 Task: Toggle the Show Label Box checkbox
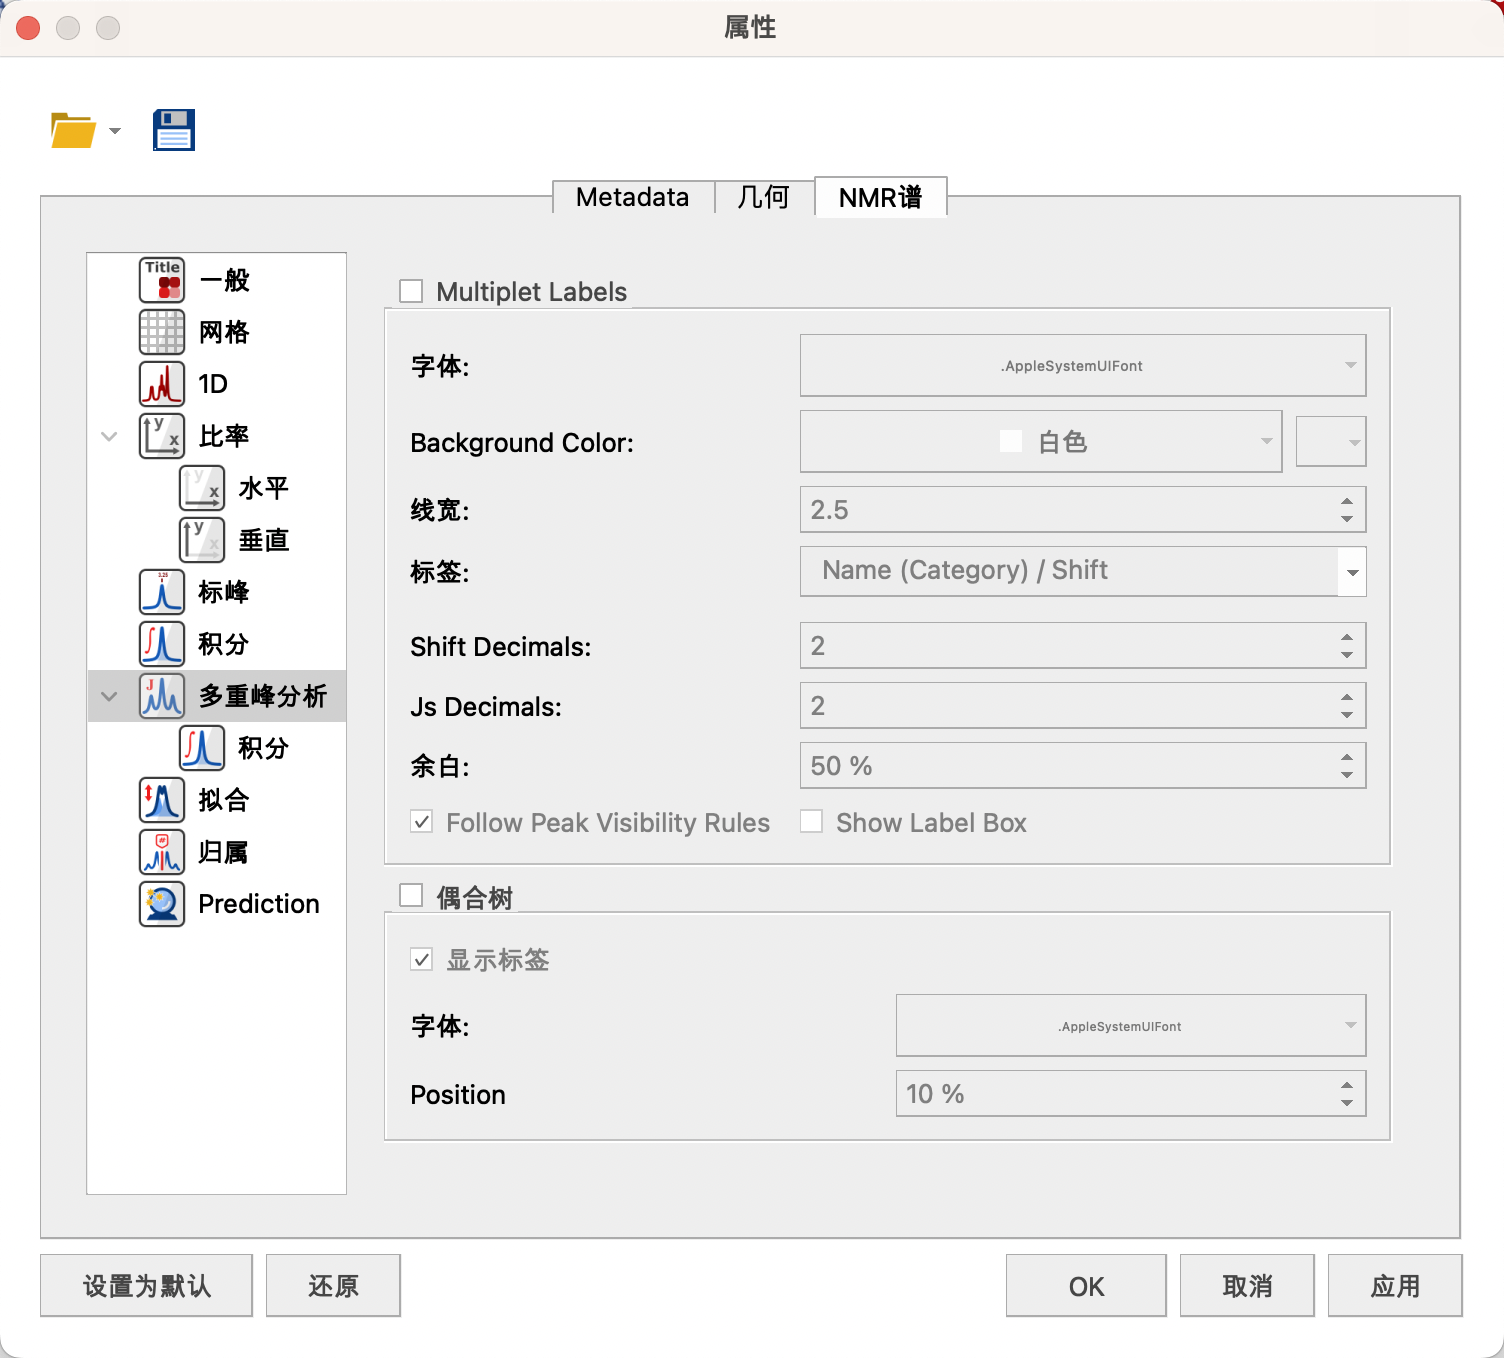pos(812,822)
